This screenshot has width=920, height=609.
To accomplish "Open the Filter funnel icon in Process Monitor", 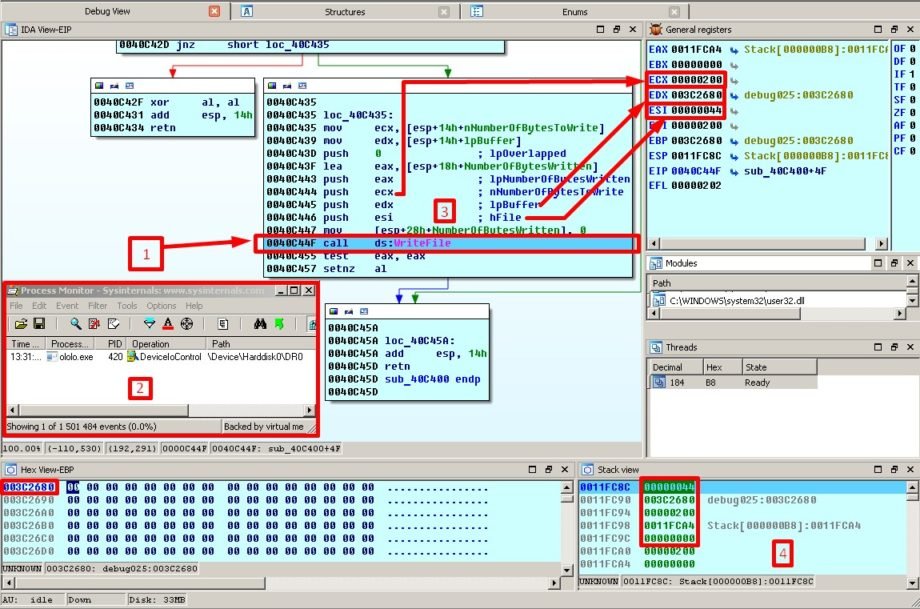I will (150, 324).
